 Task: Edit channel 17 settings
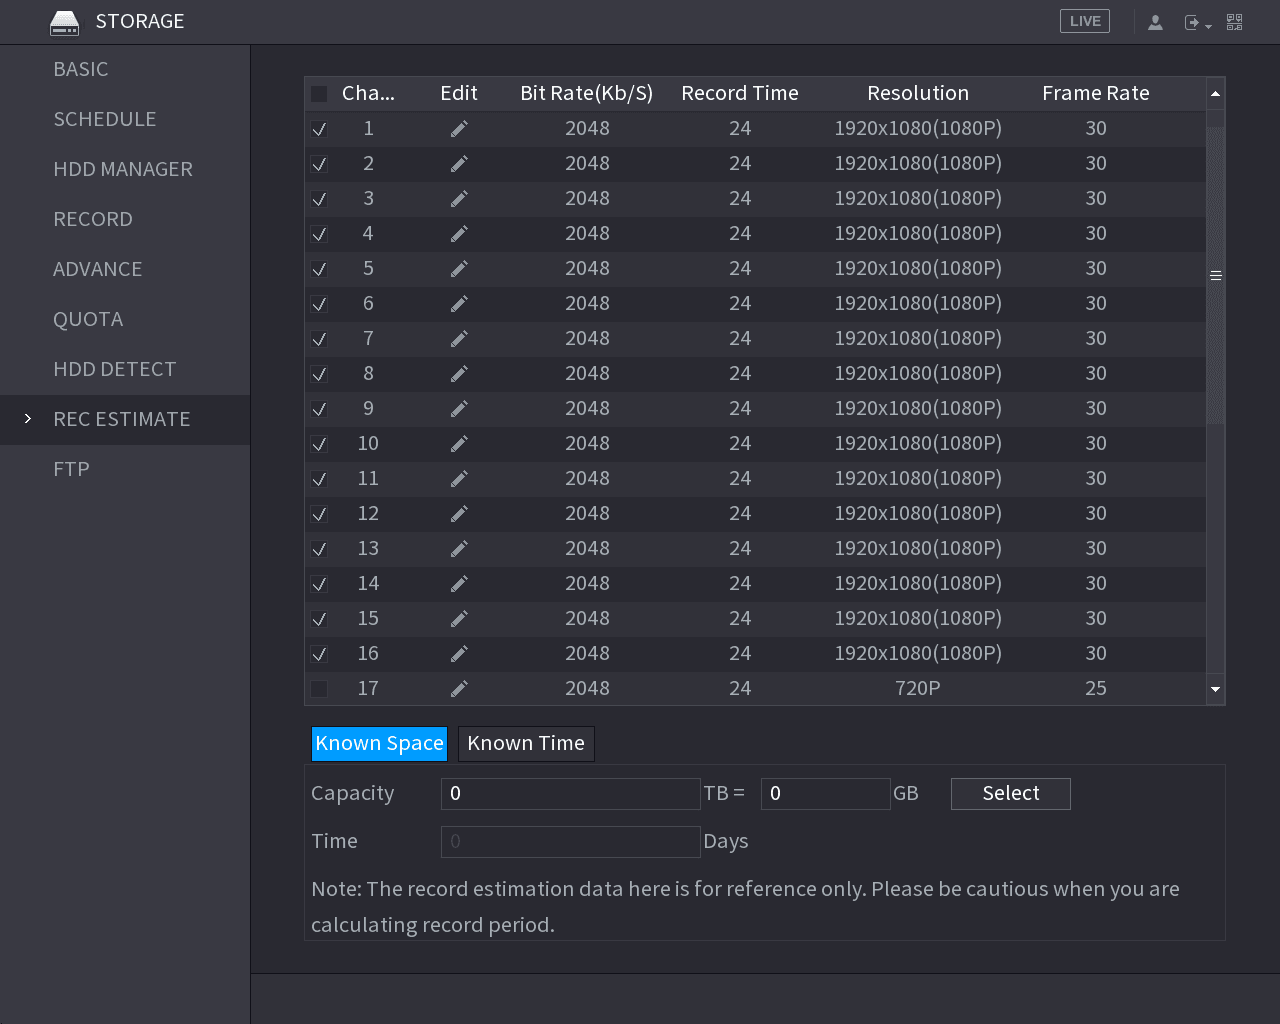(x=459, y=689)
